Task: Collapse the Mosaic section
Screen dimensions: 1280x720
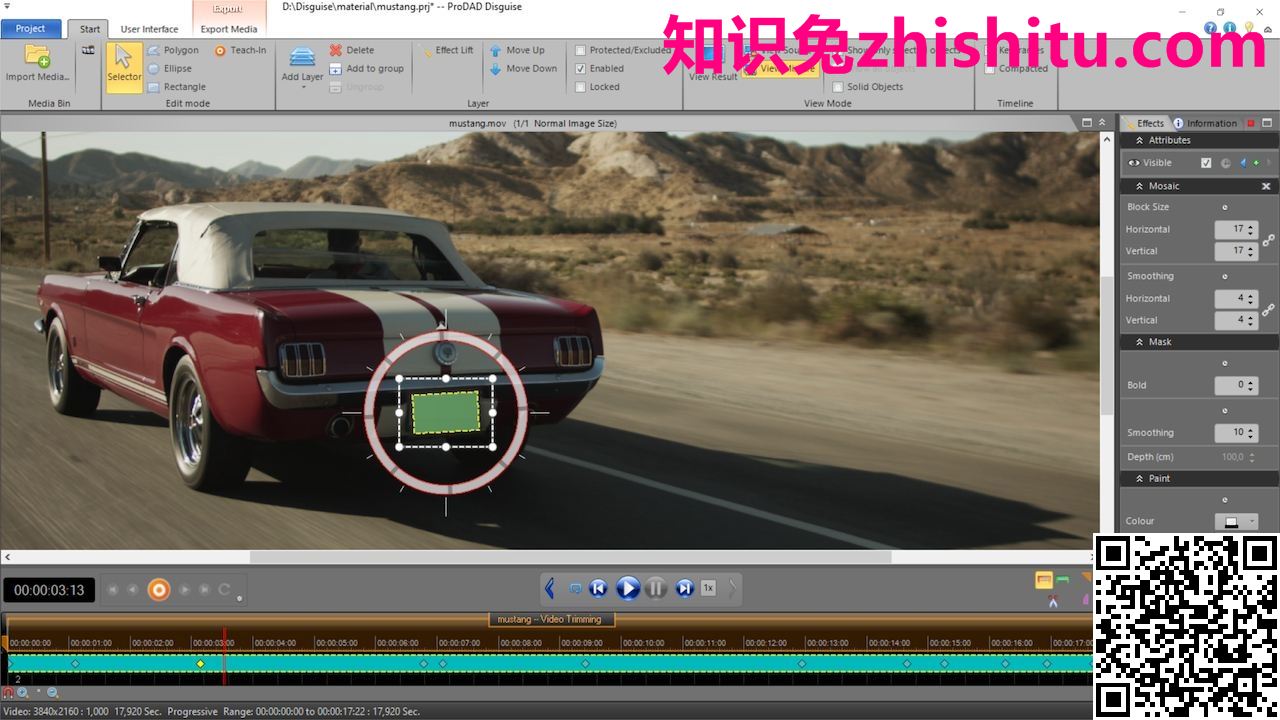Action: point(1139,186)
